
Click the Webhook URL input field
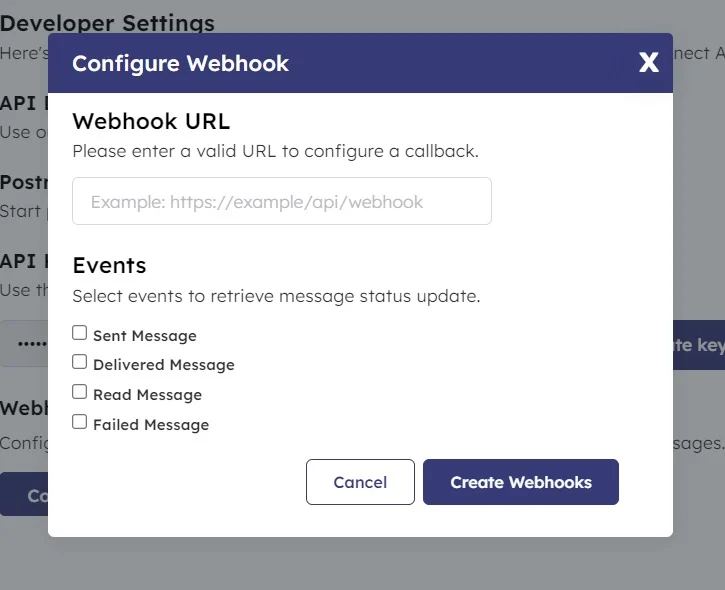(282, 201)
